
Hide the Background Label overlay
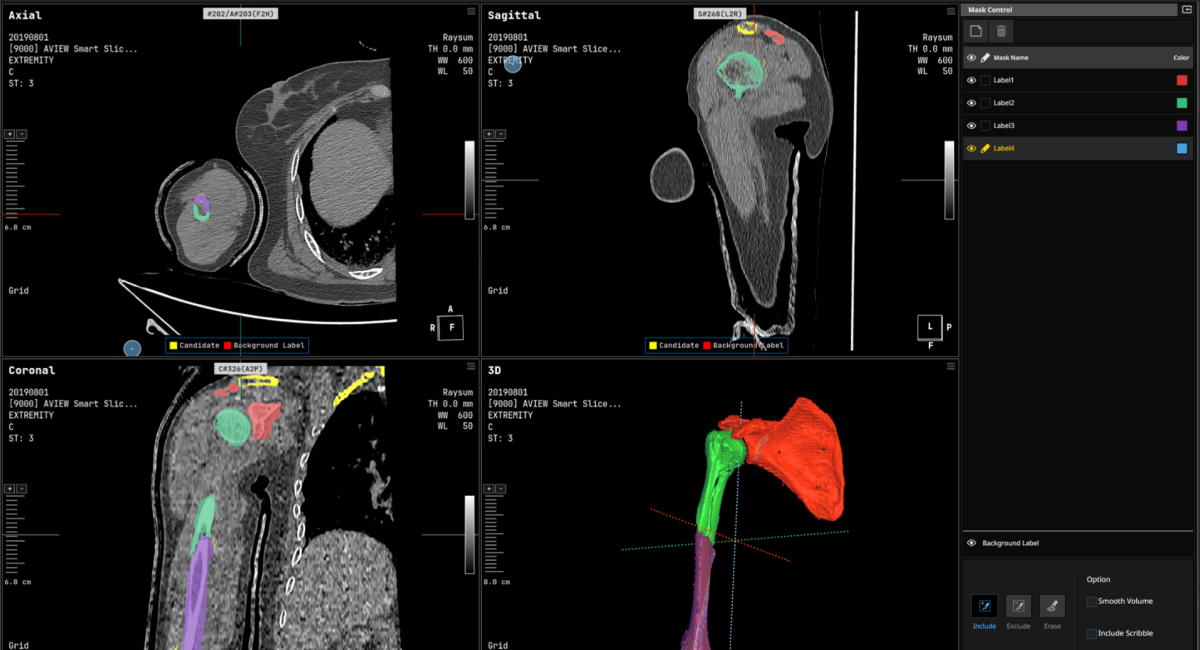pyautogui.click(x=971, y=543)
